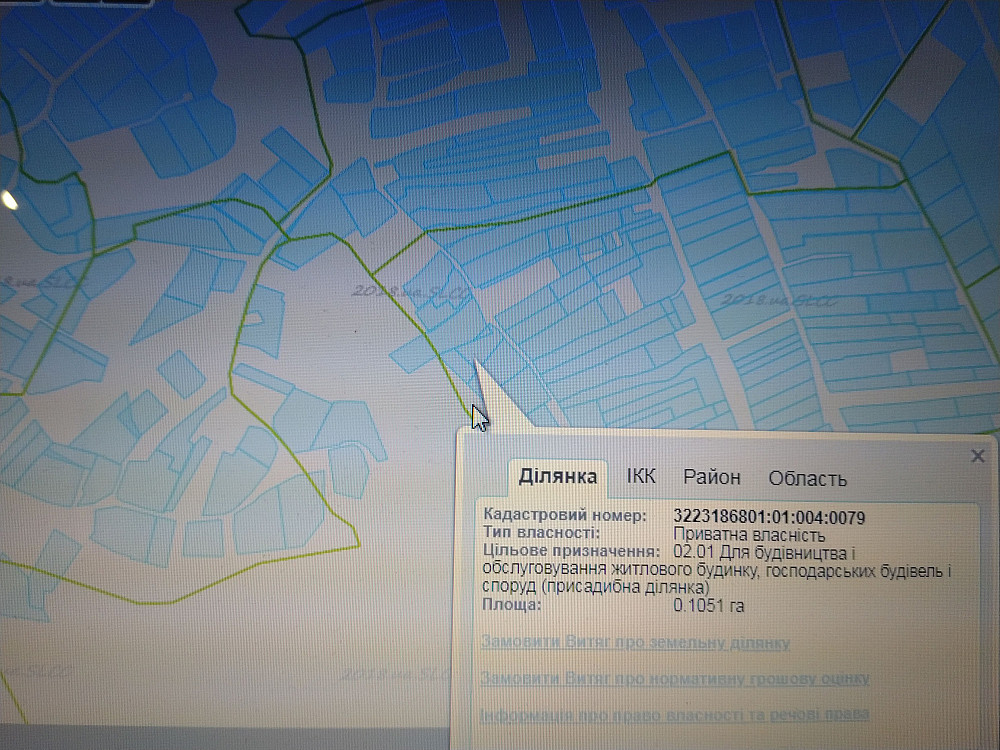Screen dimensions: 1000x750
Task: Open Замовити Витяг про земельну ділянку link
Action: 635,643
